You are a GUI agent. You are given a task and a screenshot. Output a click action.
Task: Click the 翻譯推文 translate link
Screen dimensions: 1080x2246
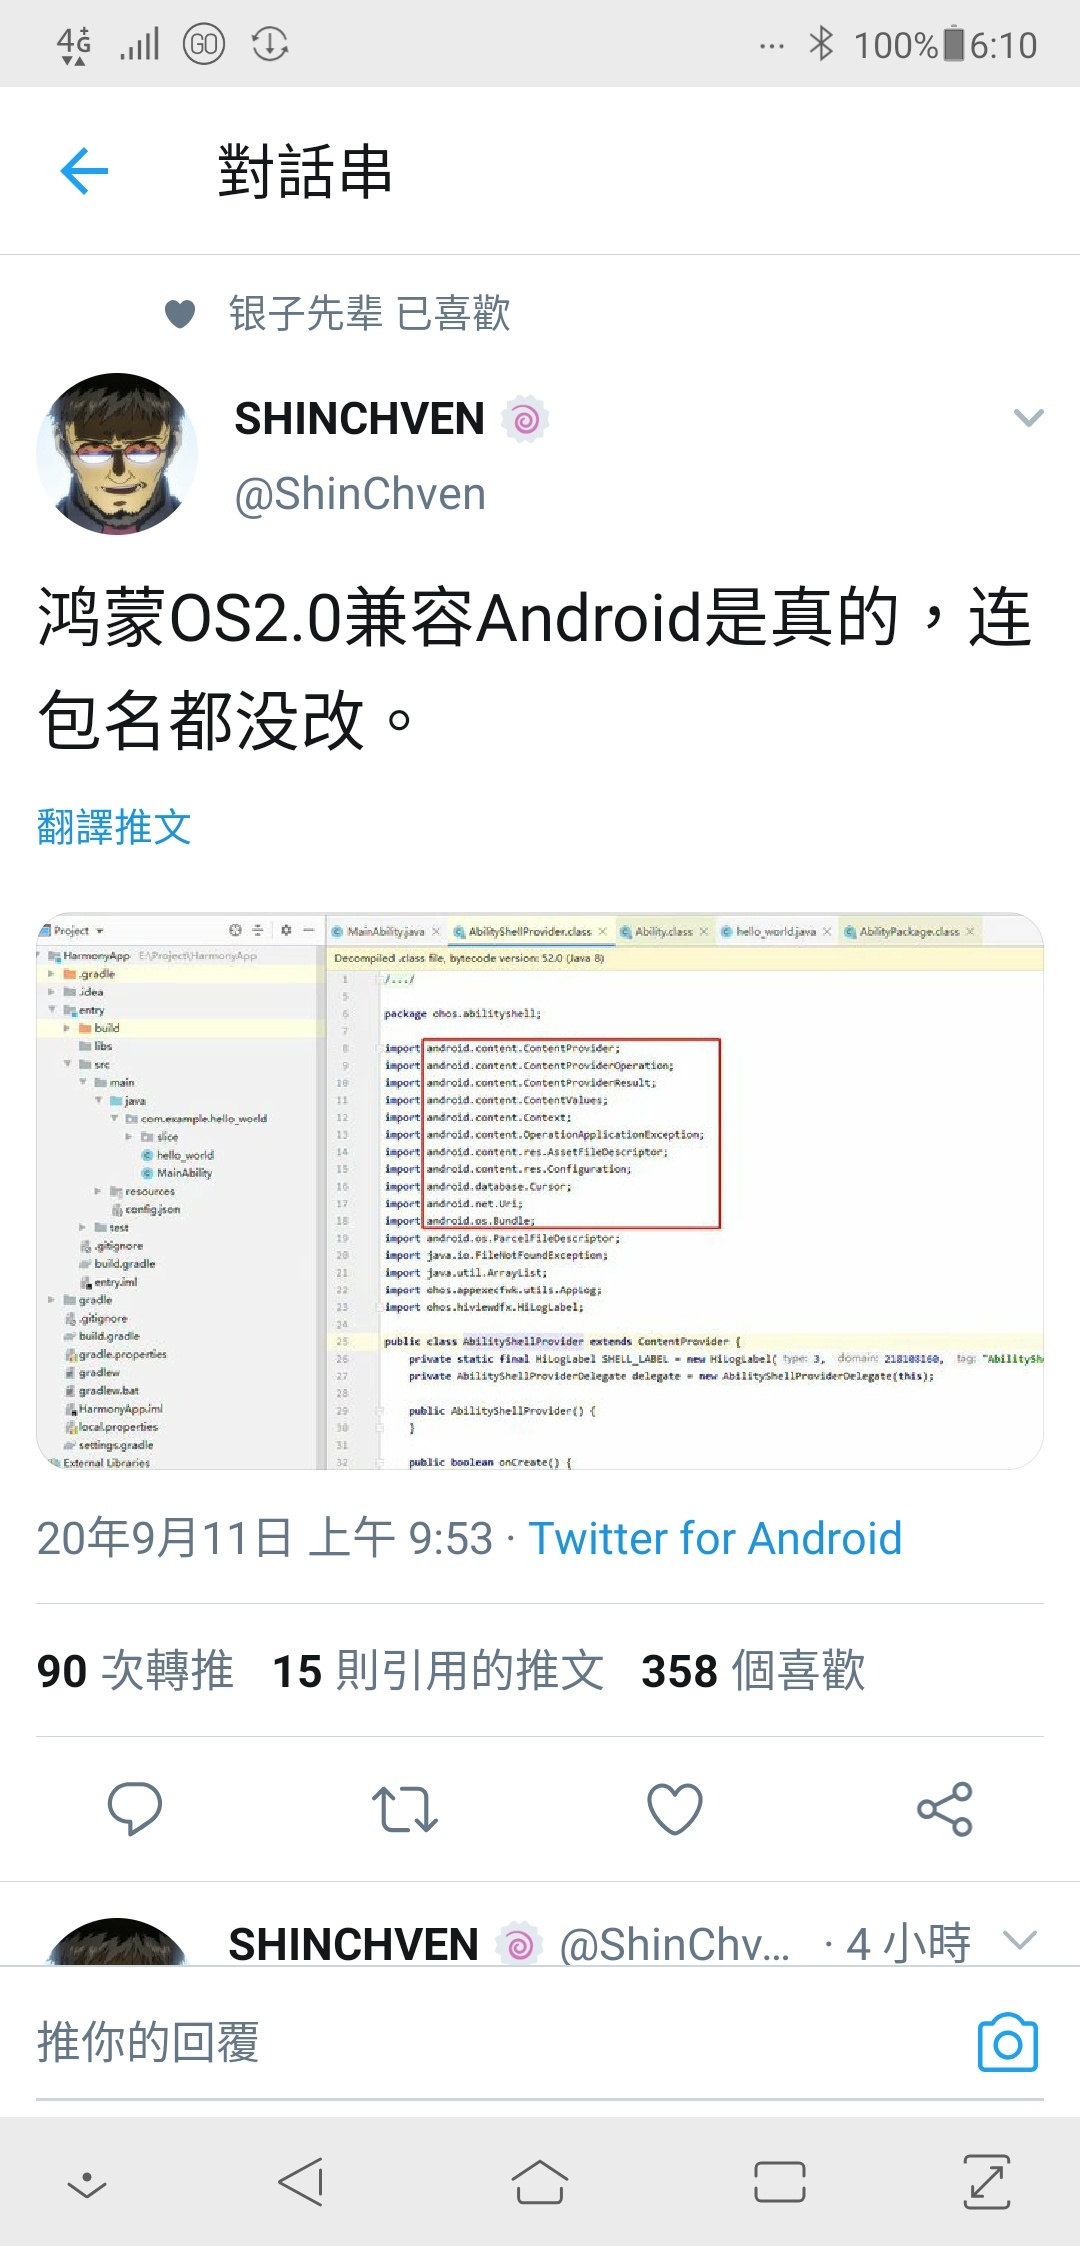coord(114,827)
